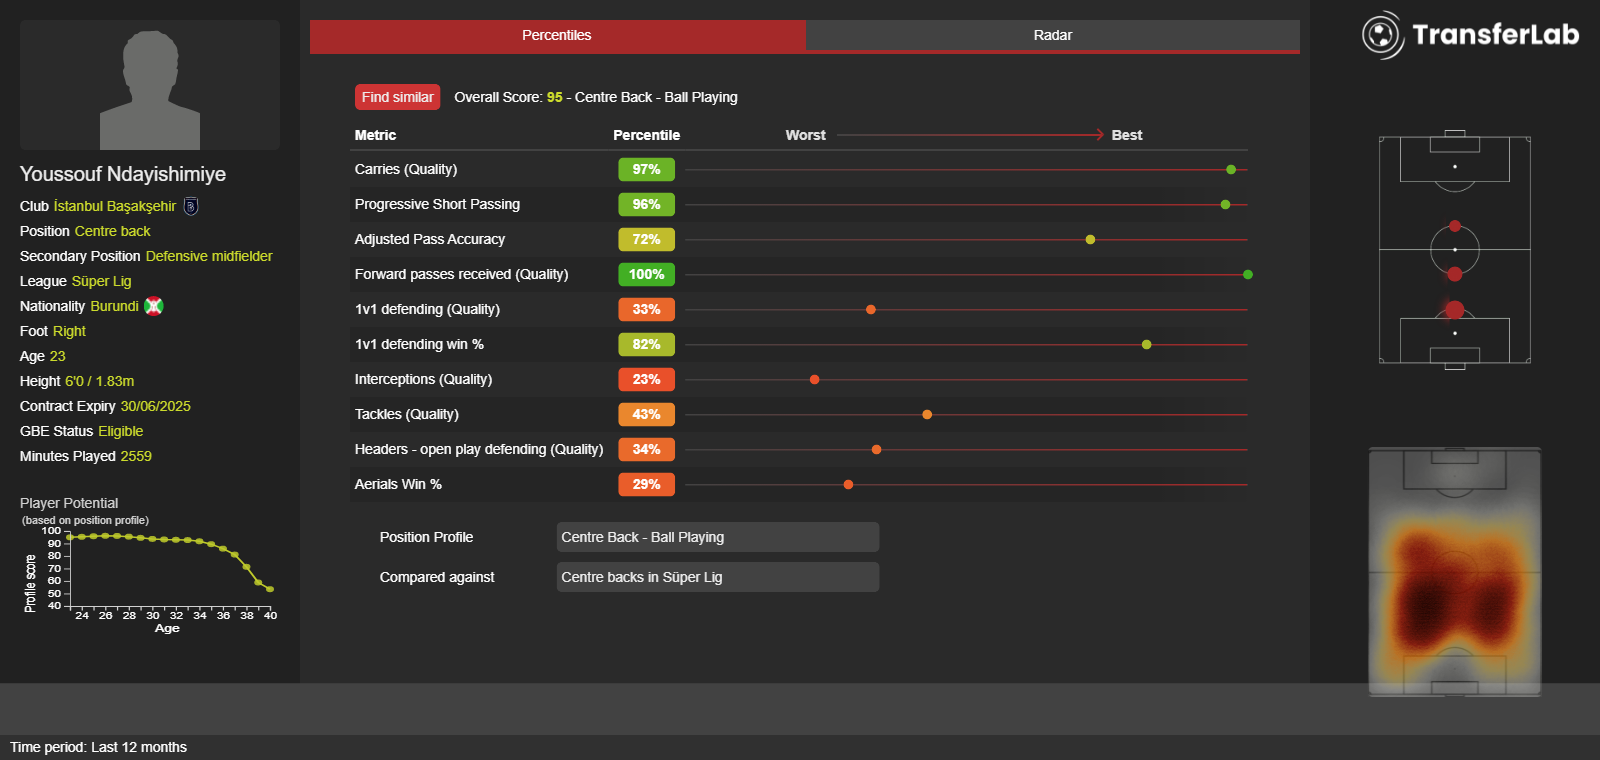Select the Percentiles tab
Image resolution: width=1600 pixels, height=760 pixels.
557,35
